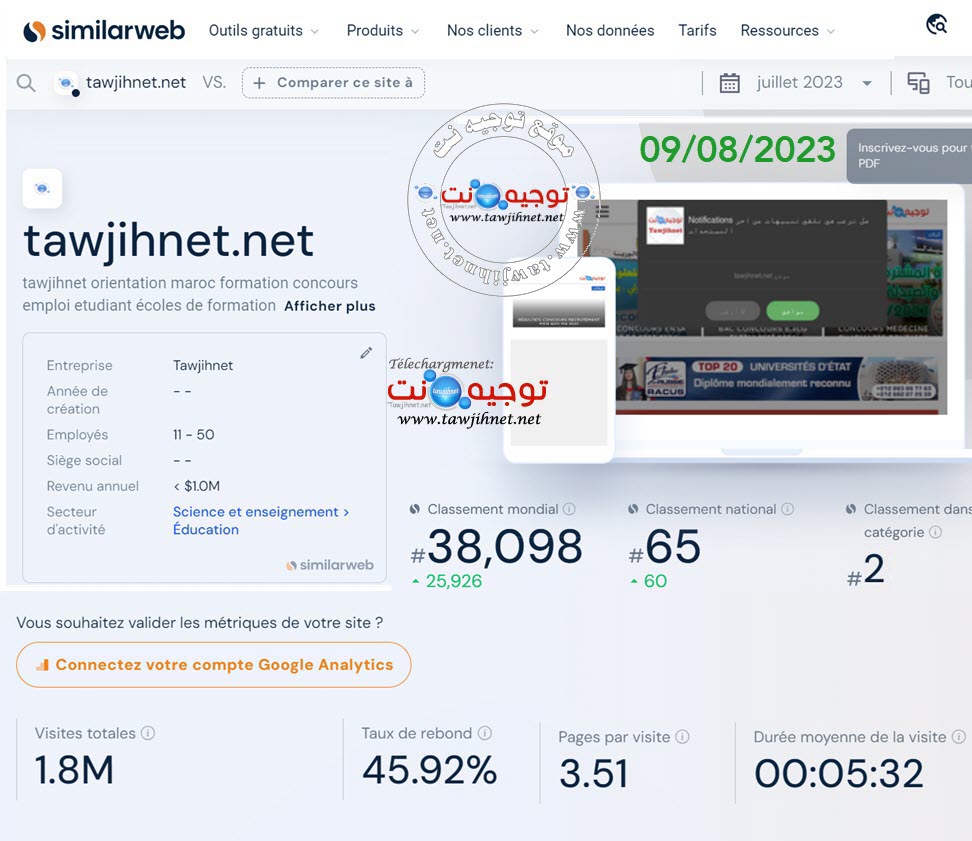Click the 3.51 pages per visit value
Image resolution: width=972 pixels, height=841 pixels.
coord(594,774)
